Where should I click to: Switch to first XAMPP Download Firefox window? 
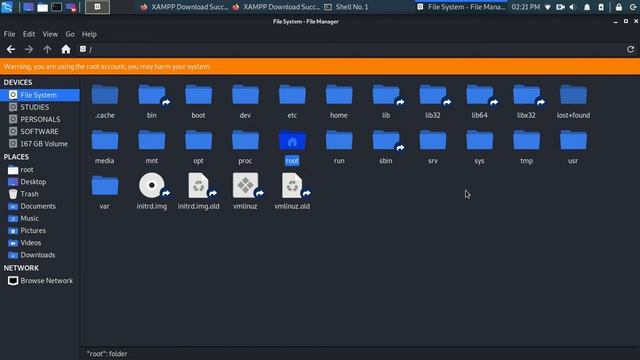184,7
